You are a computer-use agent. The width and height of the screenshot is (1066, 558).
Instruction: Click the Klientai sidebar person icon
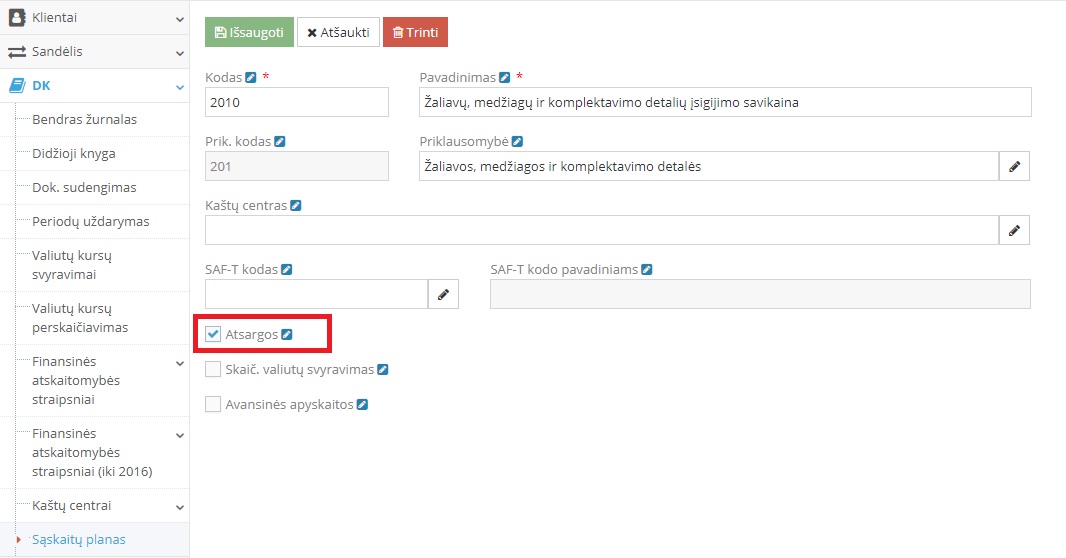click(x=17, y=18)
